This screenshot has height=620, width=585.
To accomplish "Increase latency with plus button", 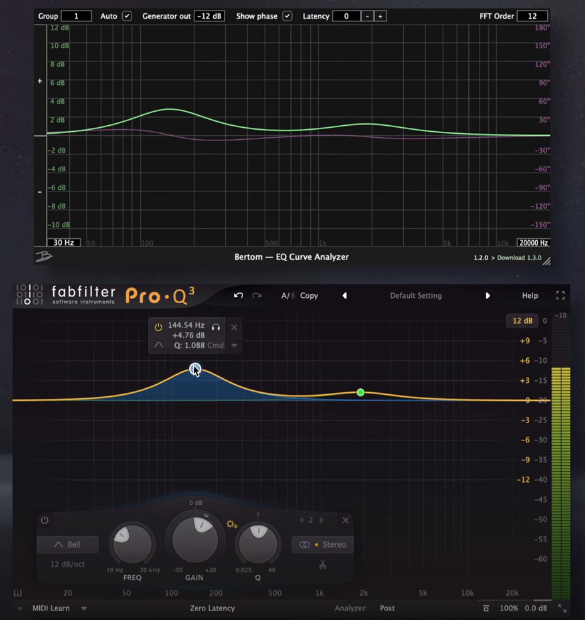I will (380, 16).
